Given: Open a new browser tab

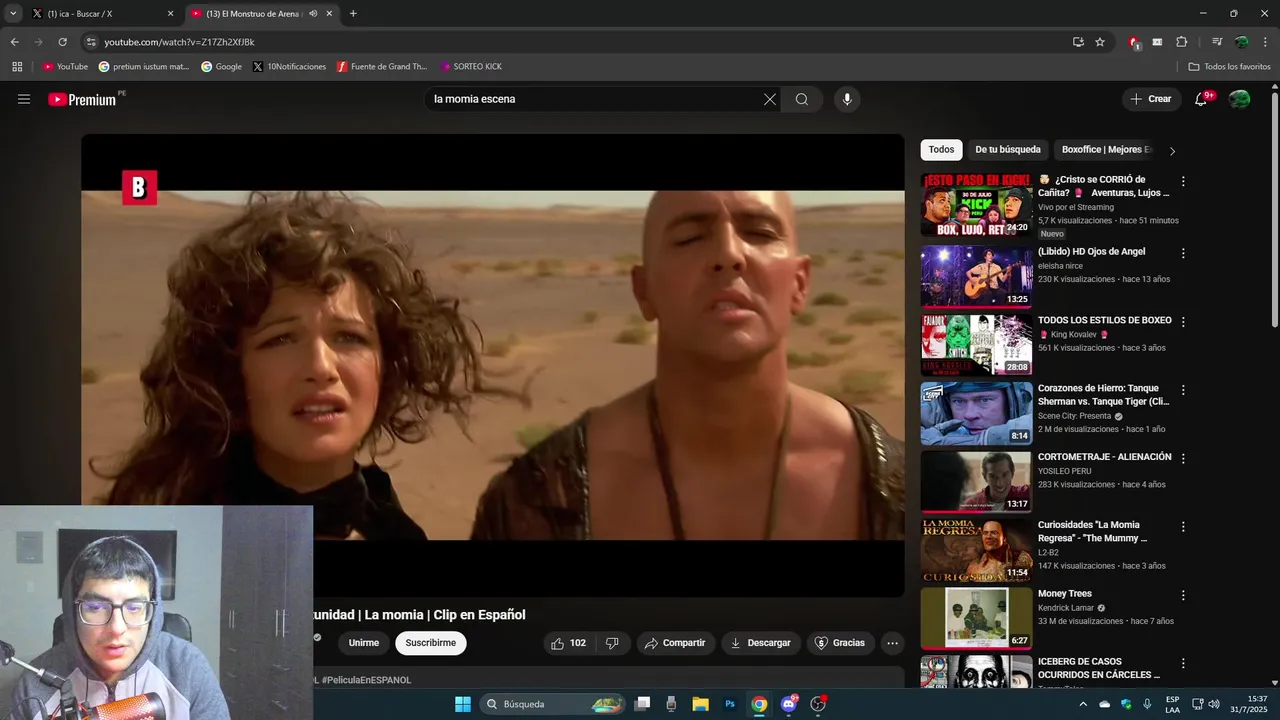Looking at the screenshot, I should [x=353, y=14].
